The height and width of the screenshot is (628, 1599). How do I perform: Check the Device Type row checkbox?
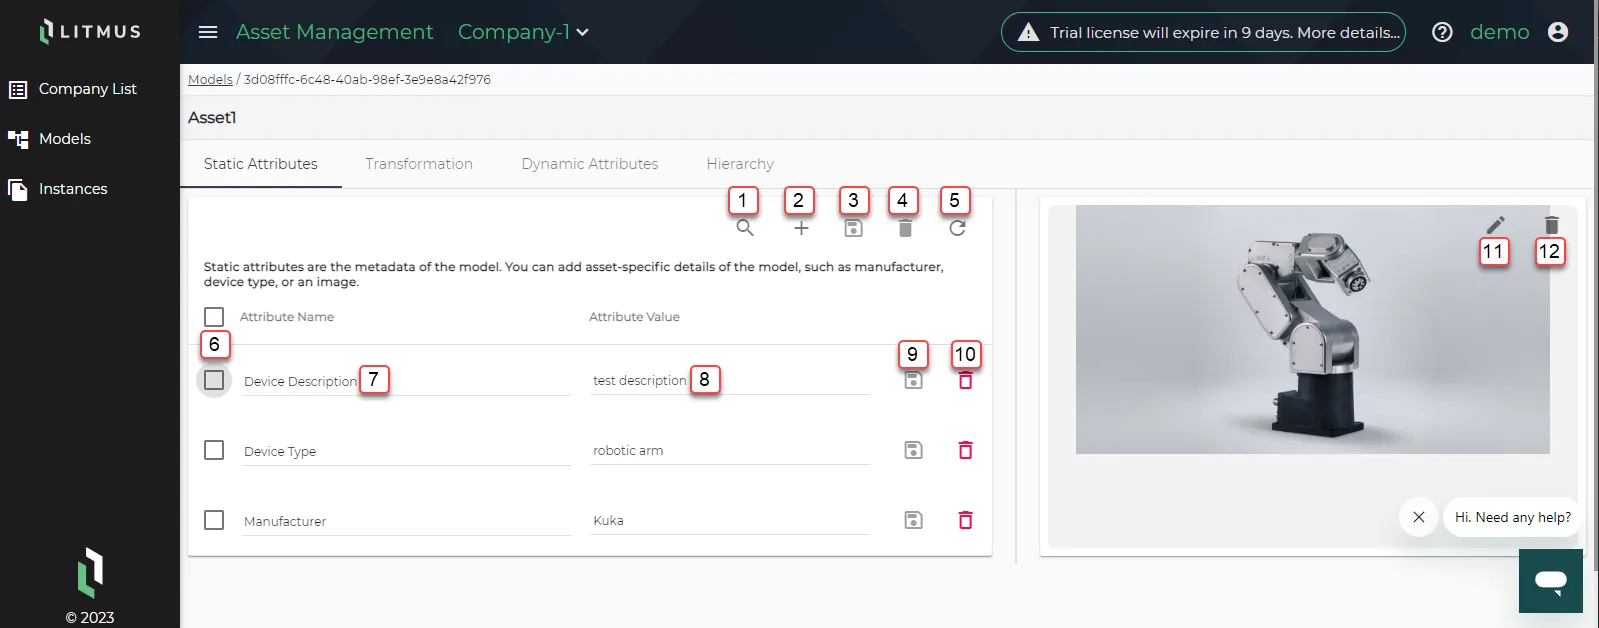pyautogui.click(x=214, y=450)
